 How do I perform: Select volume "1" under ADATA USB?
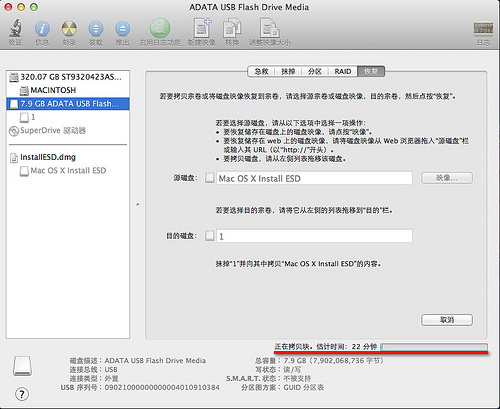[68, 117]
